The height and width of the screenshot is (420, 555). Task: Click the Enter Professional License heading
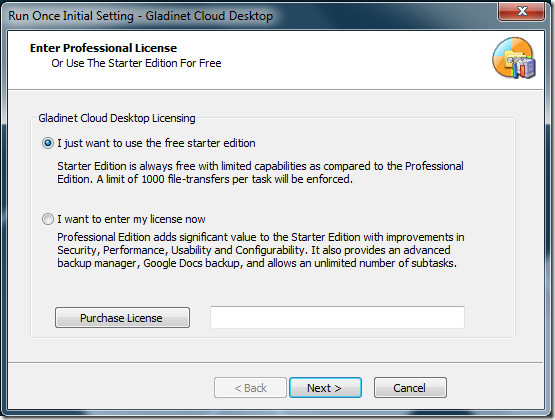point(103,48)
